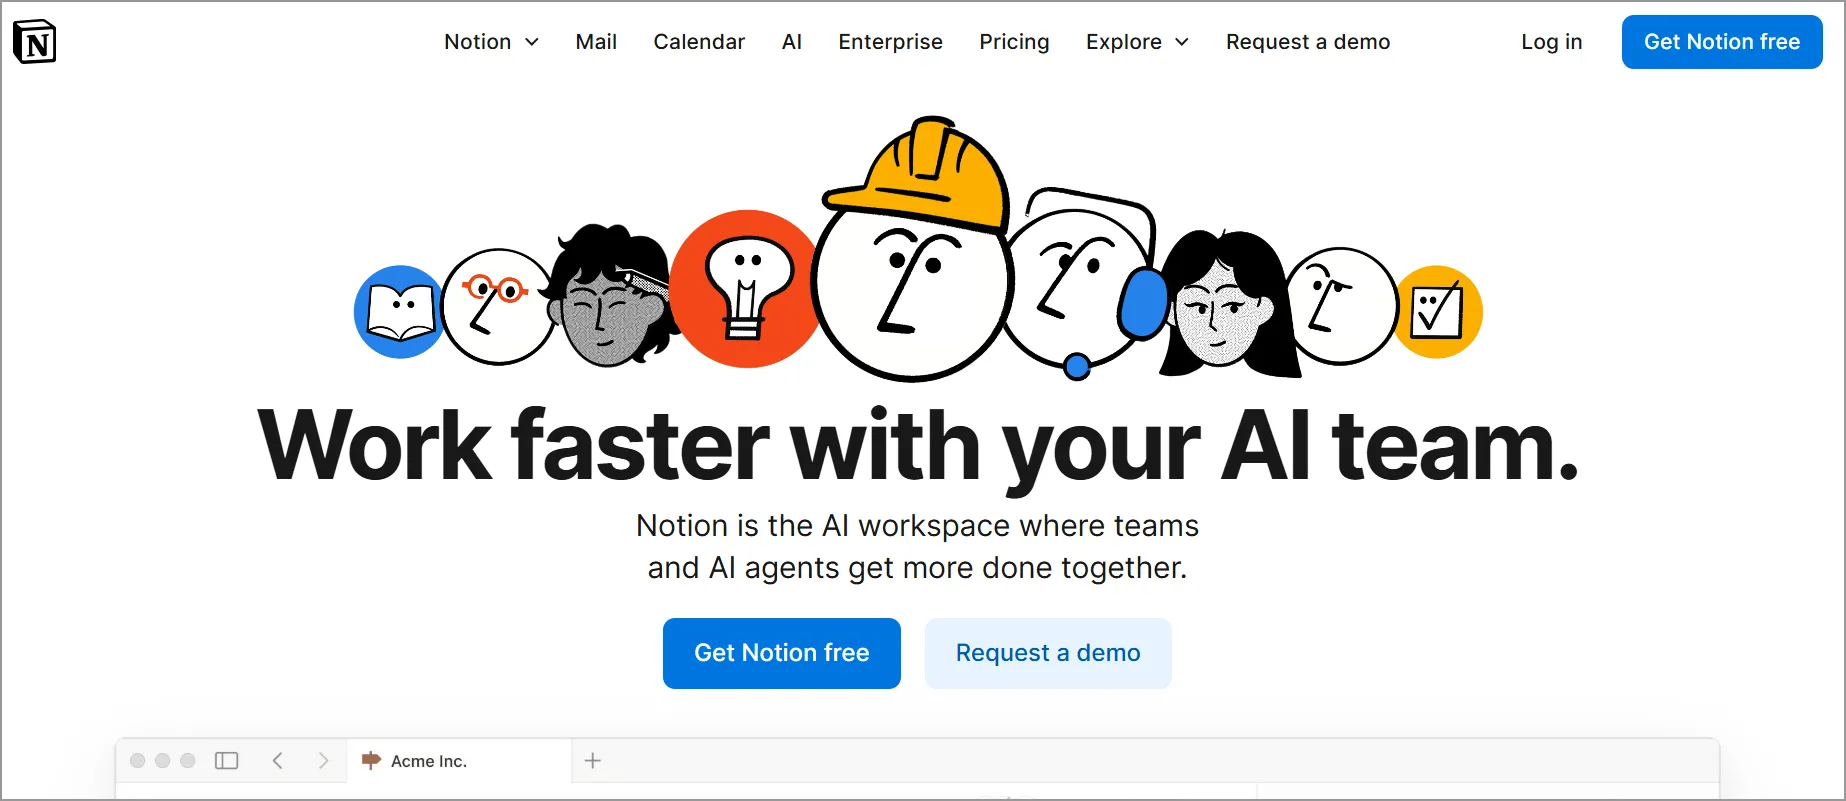
Task: Click the back arrow in app mockup
Action: click(278, 761)
